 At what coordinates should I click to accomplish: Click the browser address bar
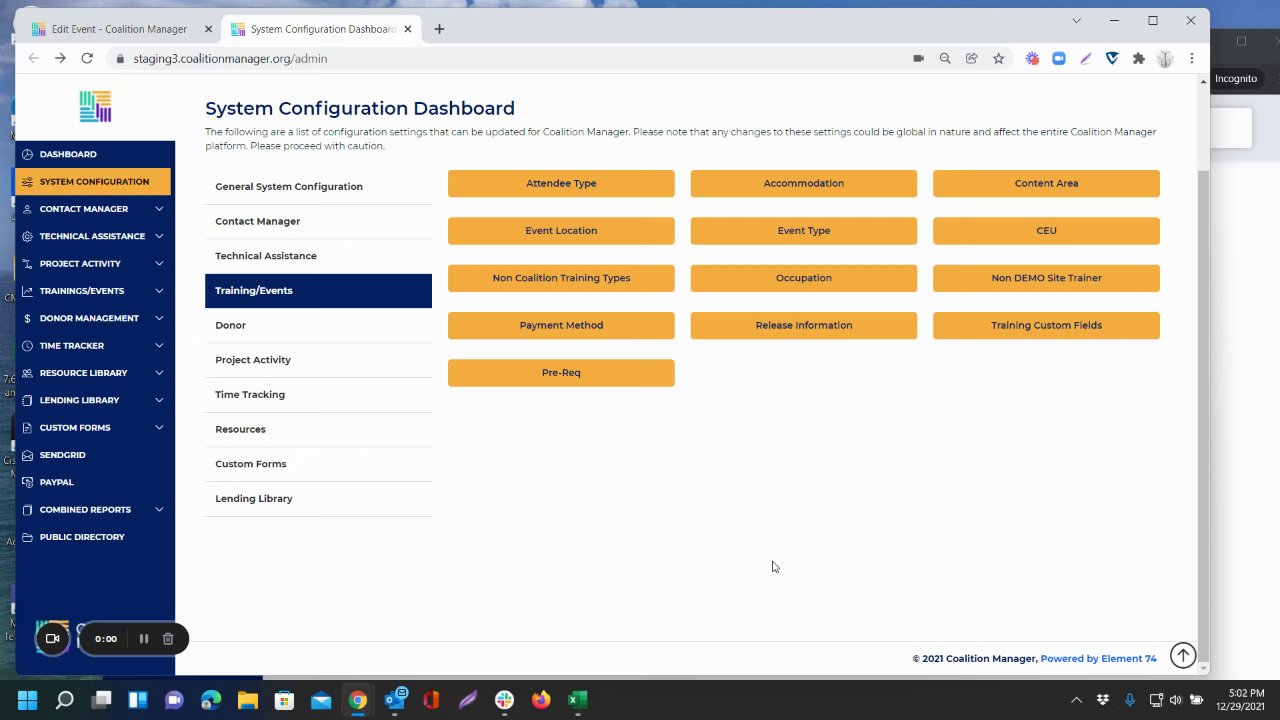click(510, 59)
